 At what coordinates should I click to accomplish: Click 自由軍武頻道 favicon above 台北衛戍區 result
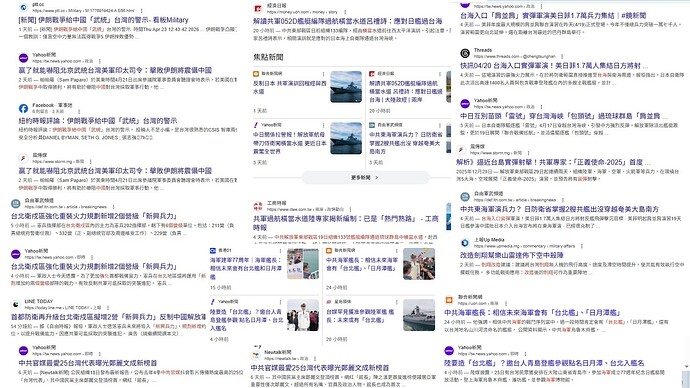(16, 203)
